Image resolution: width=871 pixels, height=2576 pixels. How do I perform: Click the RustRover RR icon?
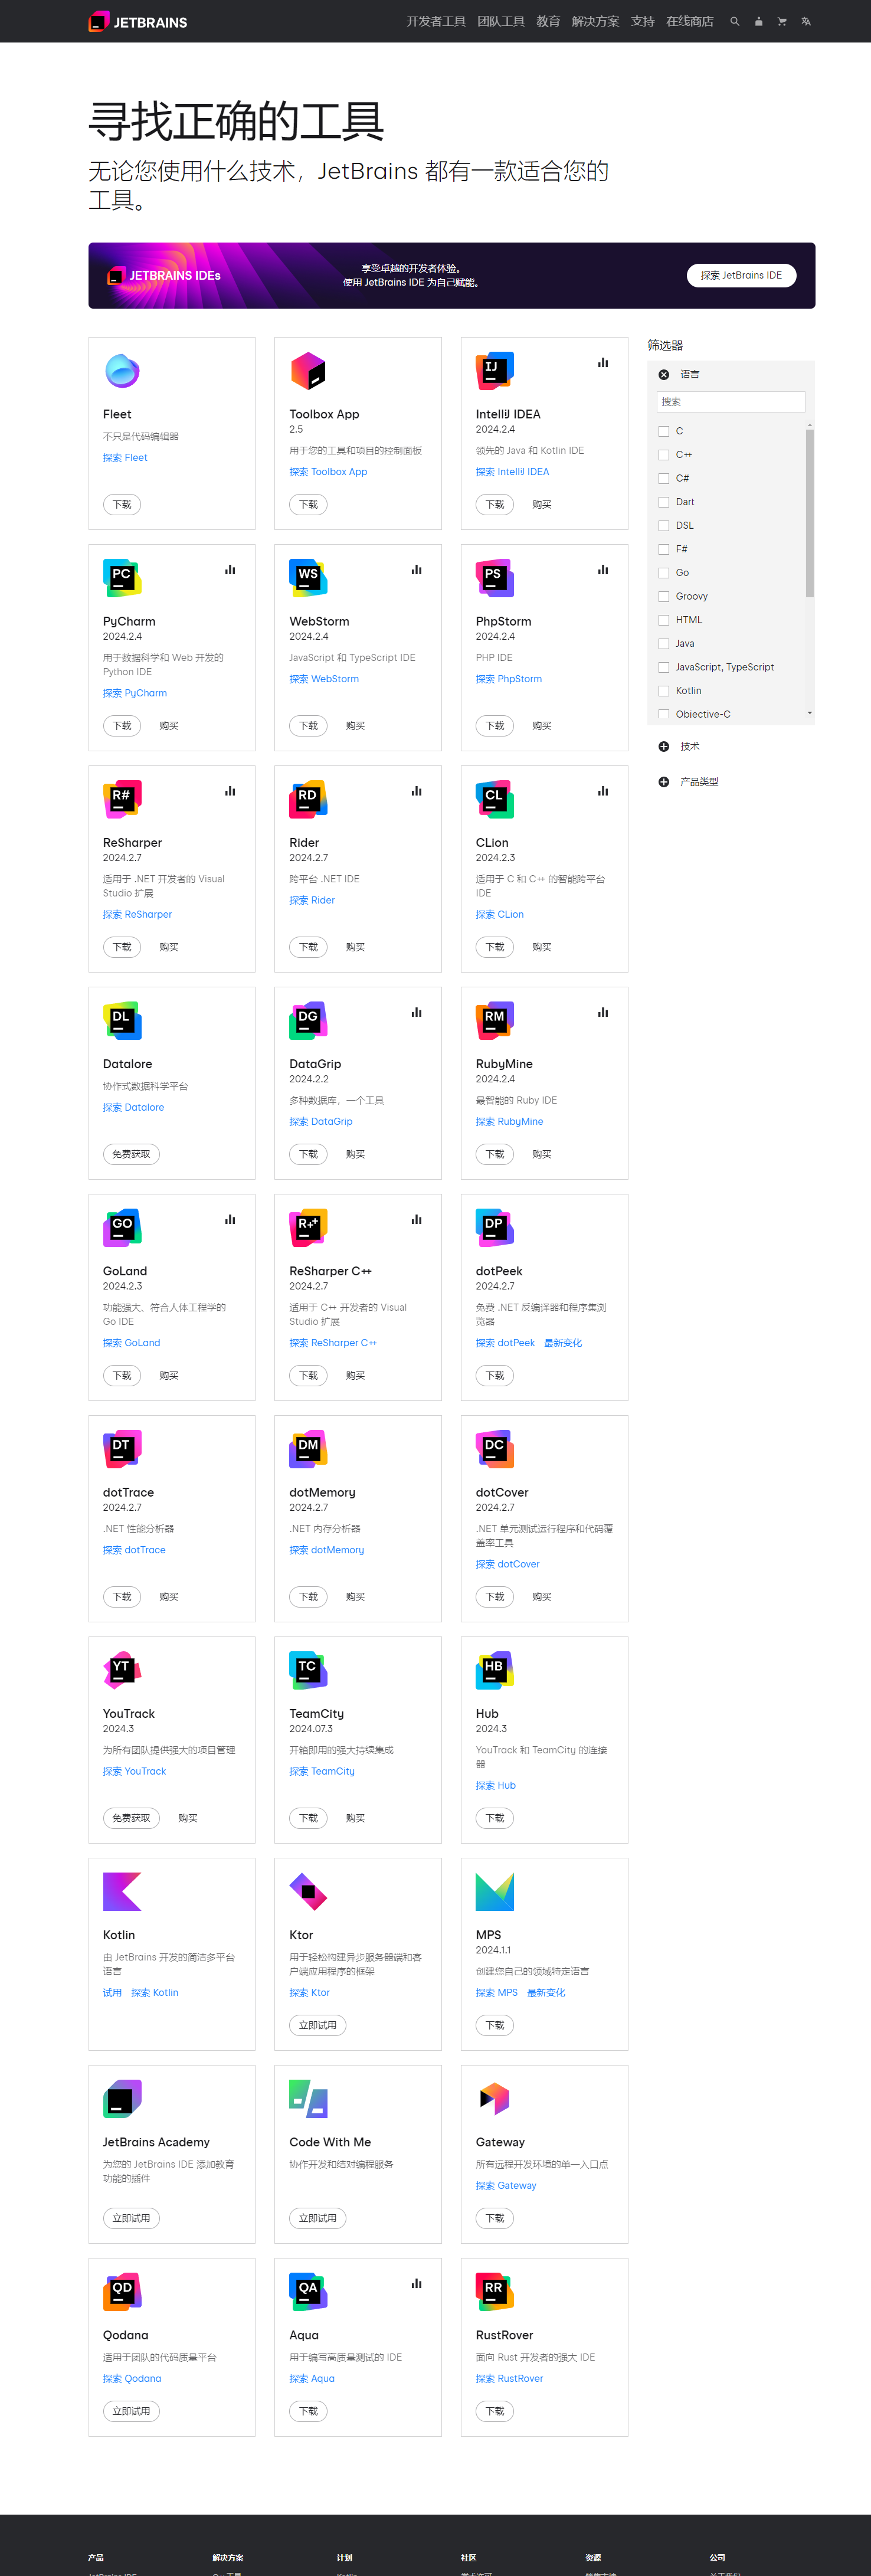[495, 2291]
